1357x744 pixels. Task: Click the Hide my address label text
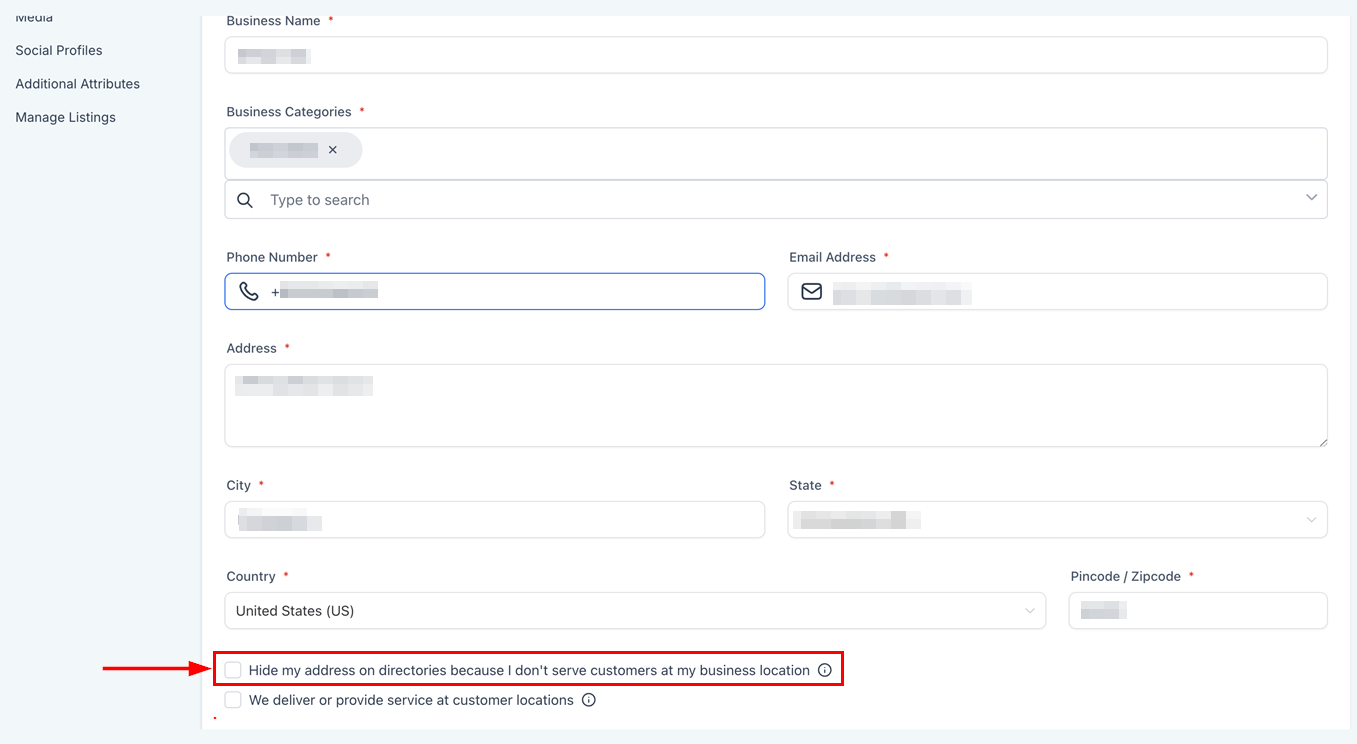529,670
